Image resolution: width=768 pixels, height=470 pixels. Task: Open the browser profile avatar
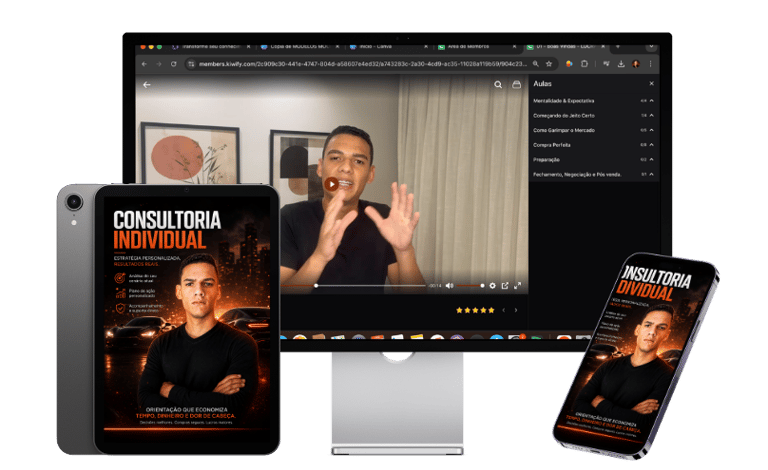pyautogui.click(x=636, y=64)
